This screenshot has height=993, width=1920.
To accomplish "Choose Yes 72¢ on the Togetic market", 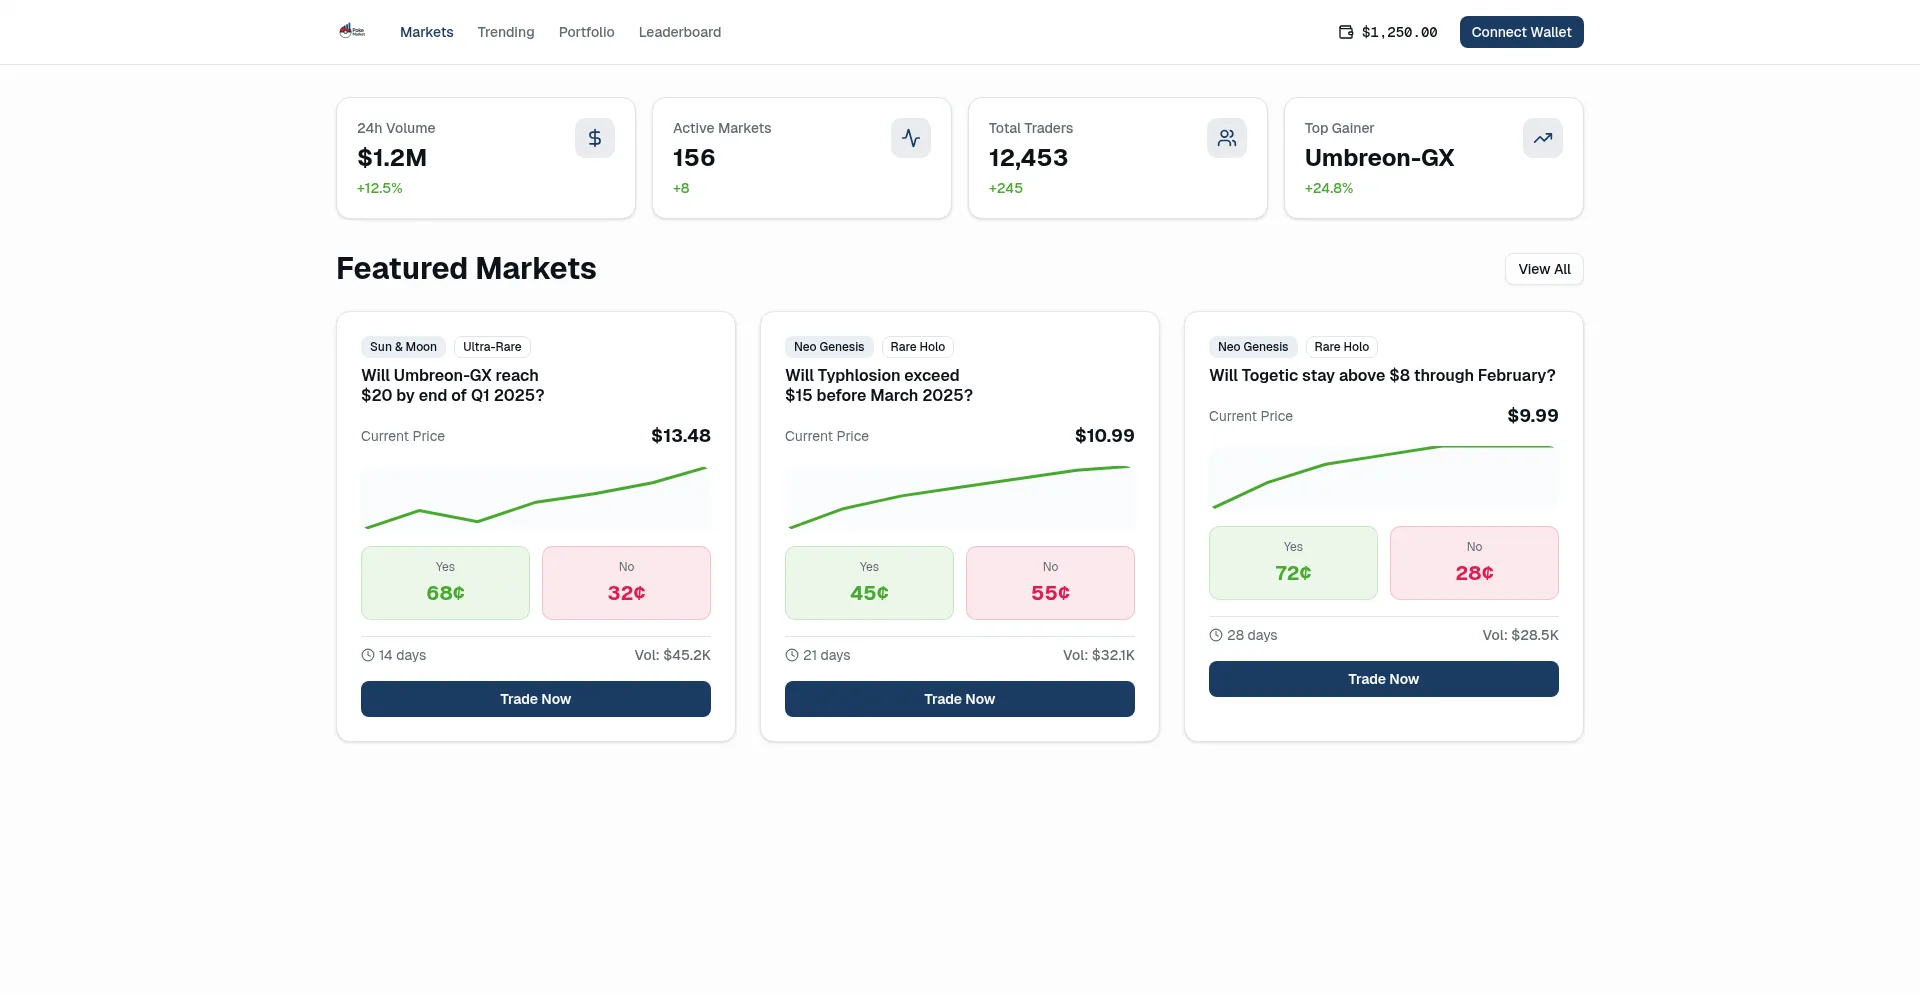I will coord(1293,563).
